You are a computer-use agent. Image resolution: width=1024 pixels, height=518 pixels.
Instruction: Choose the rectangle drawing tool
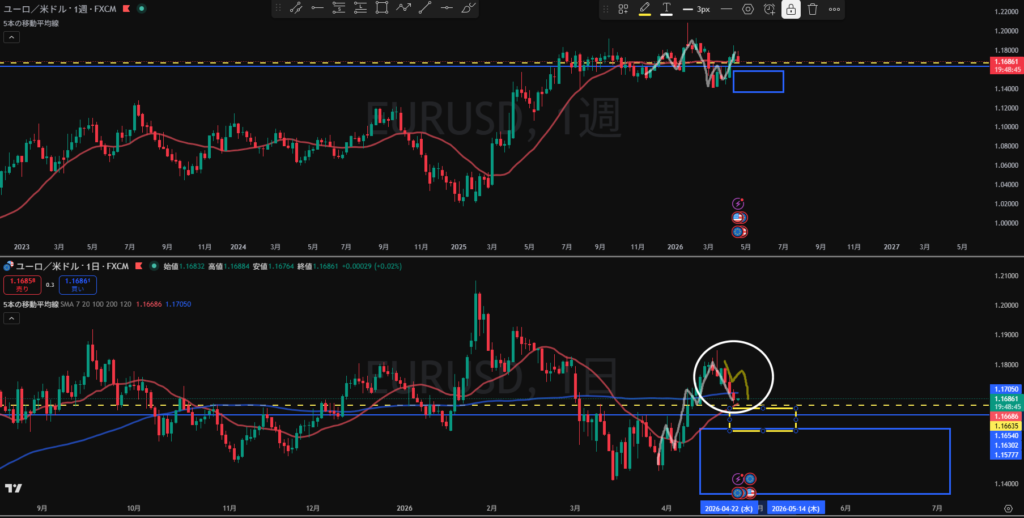(382, 8)
